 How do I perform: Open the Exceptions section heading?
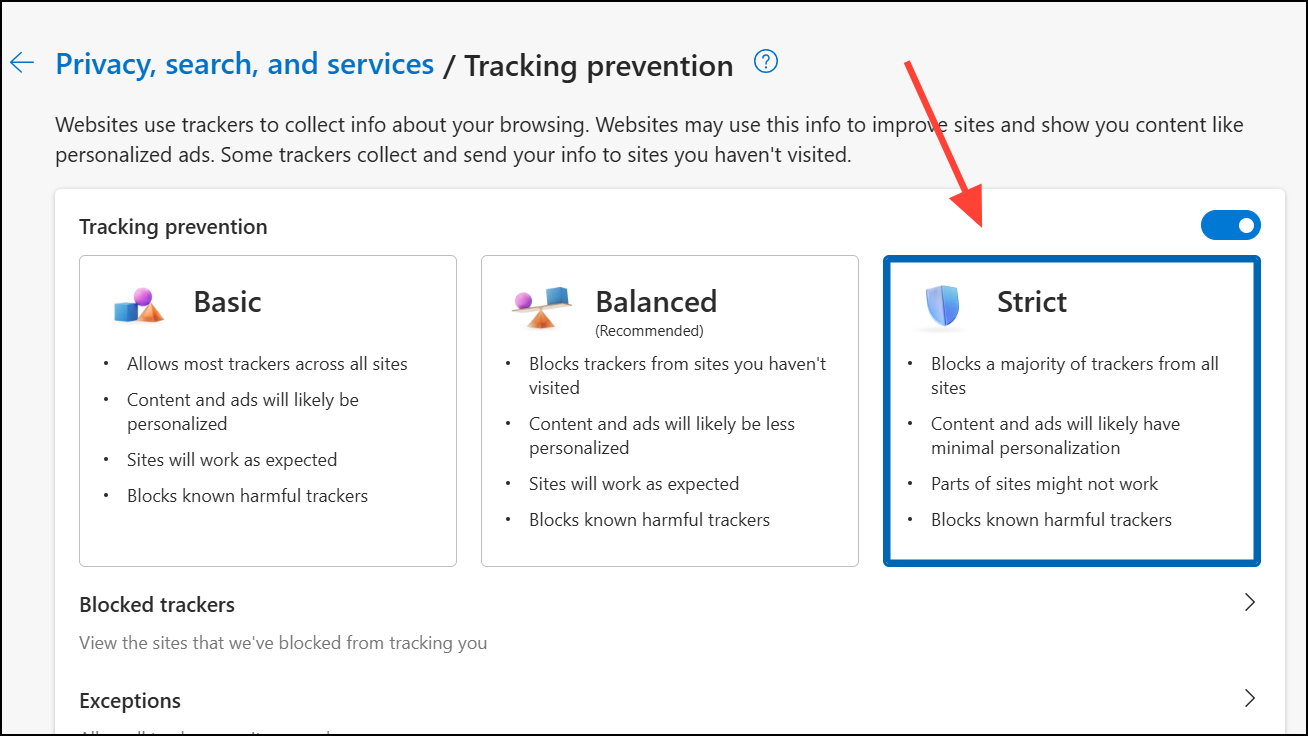point(130,701)
